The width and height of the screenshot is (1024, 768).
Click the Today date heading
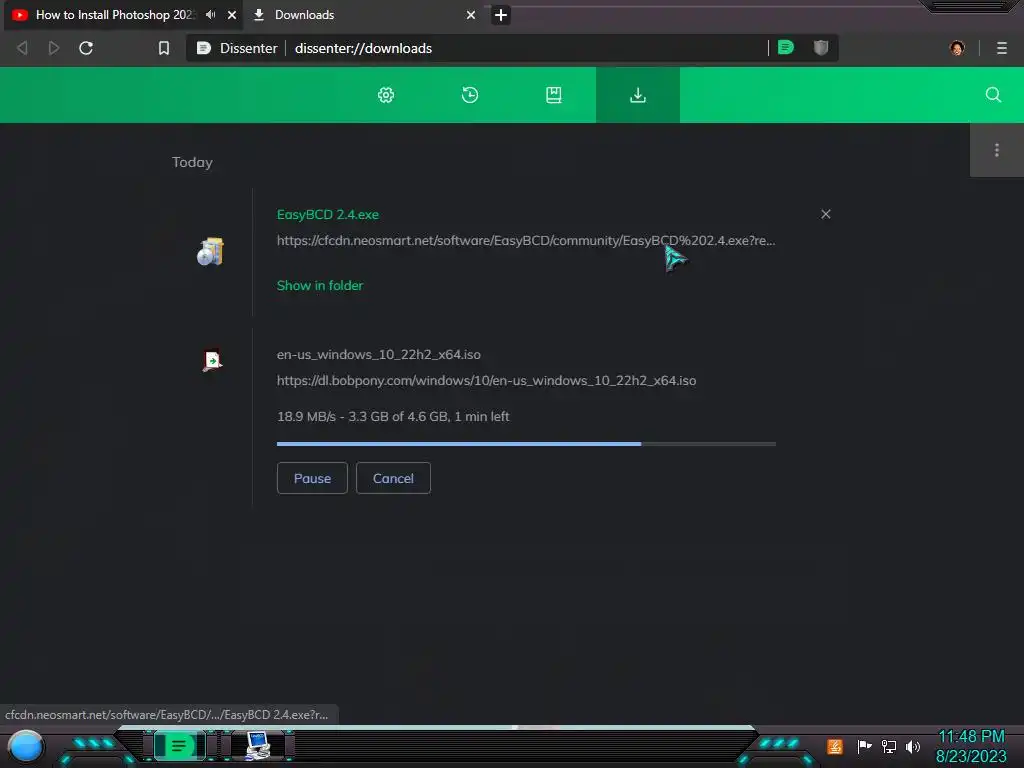tap(192, 162)
